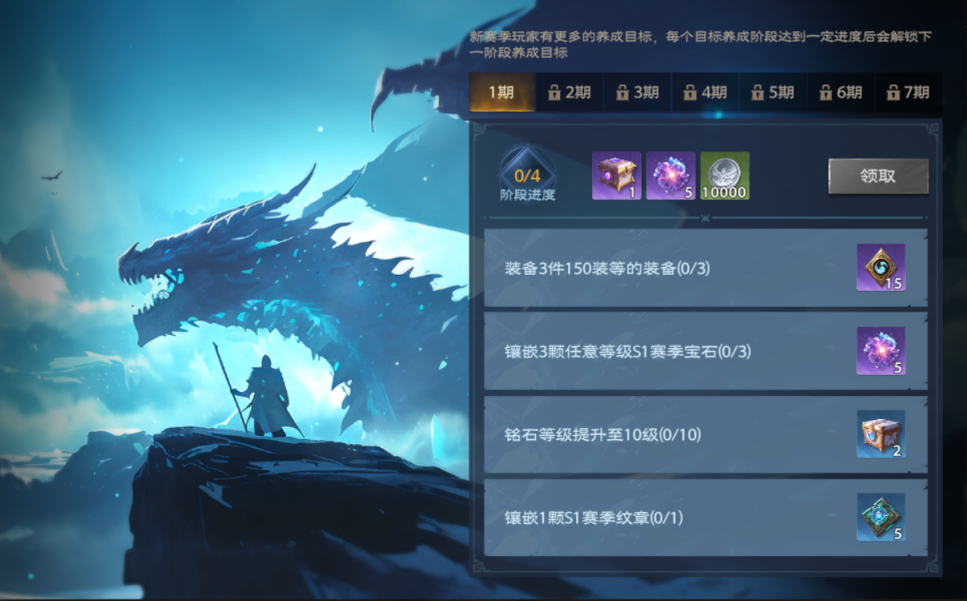The width and height of the screenshot is (967, 601).
Task: Click the 领取 claim button
Action: [x=878, y=176]
